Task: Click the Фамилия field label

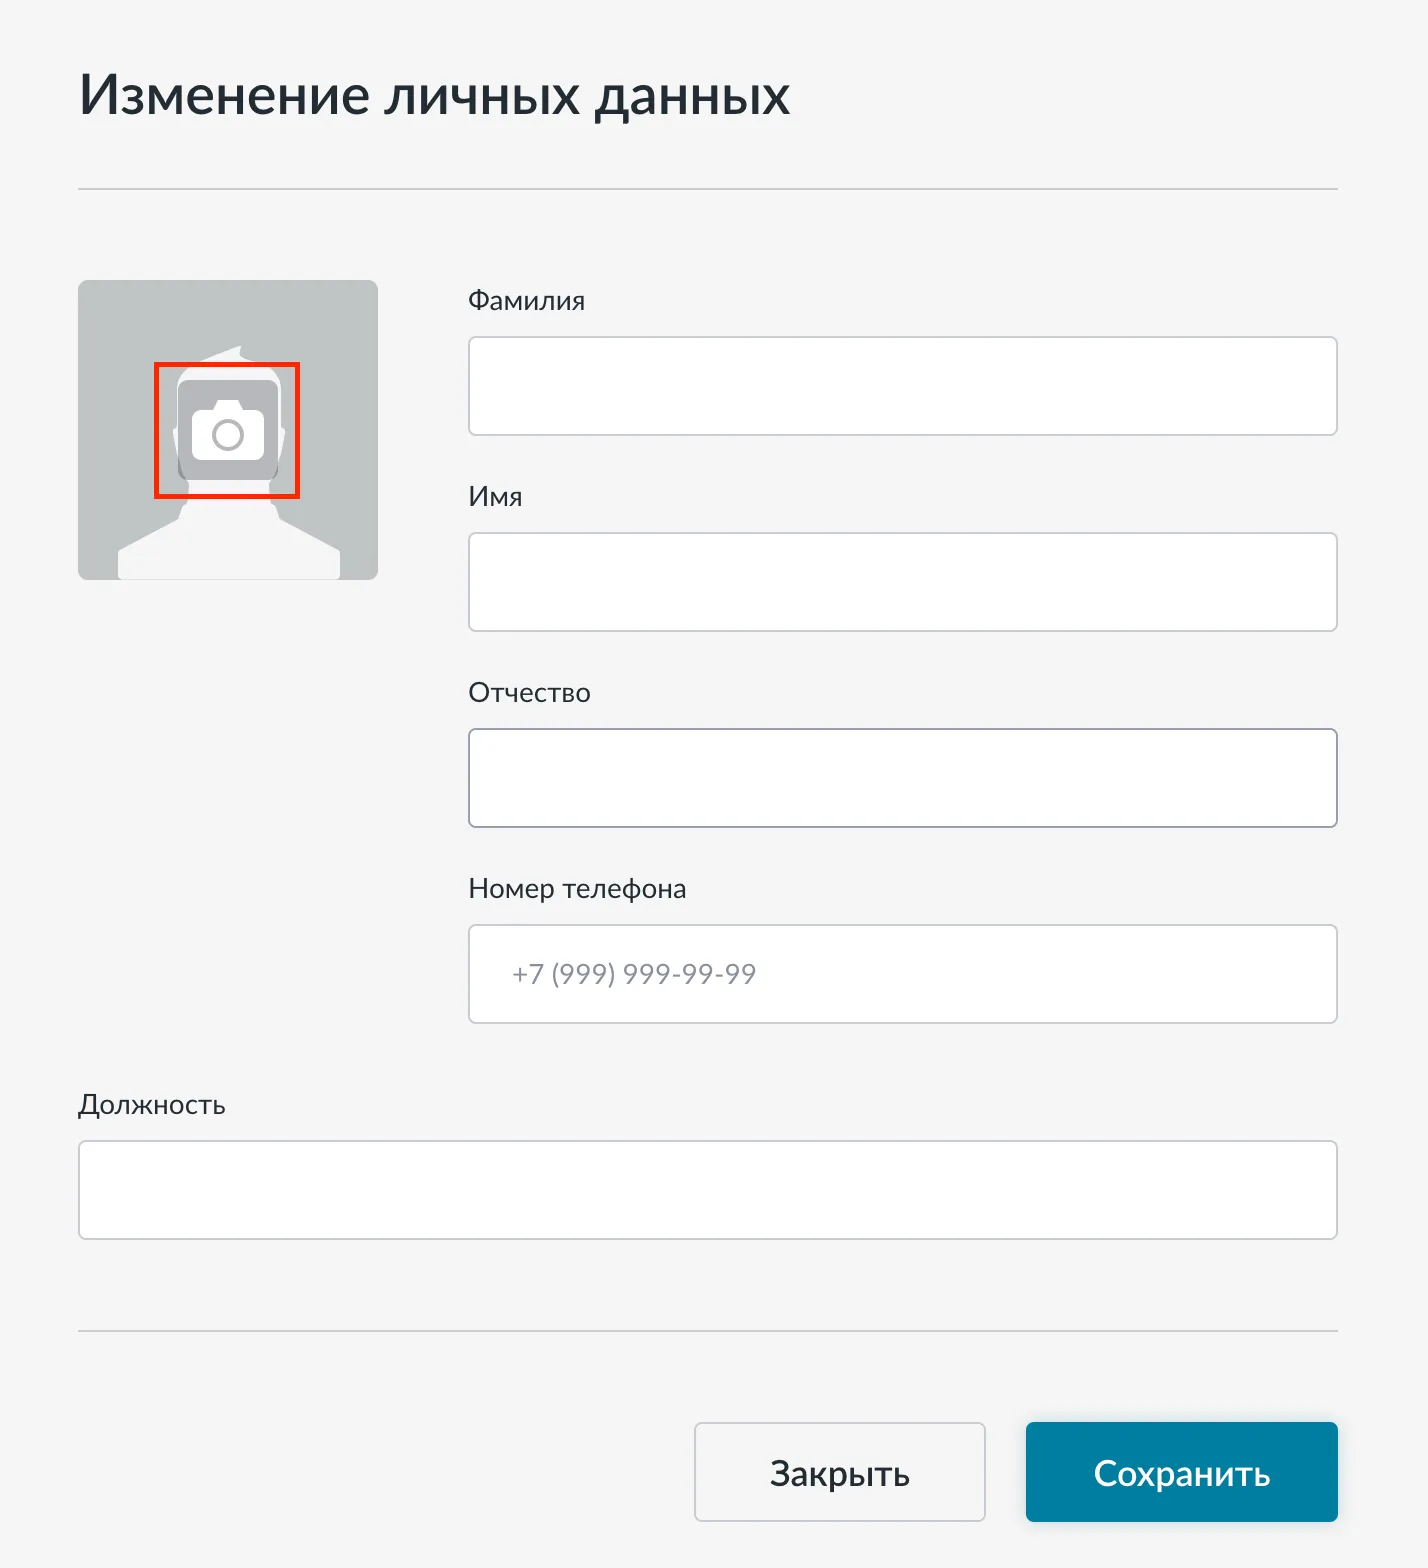Action: (526, 301)
